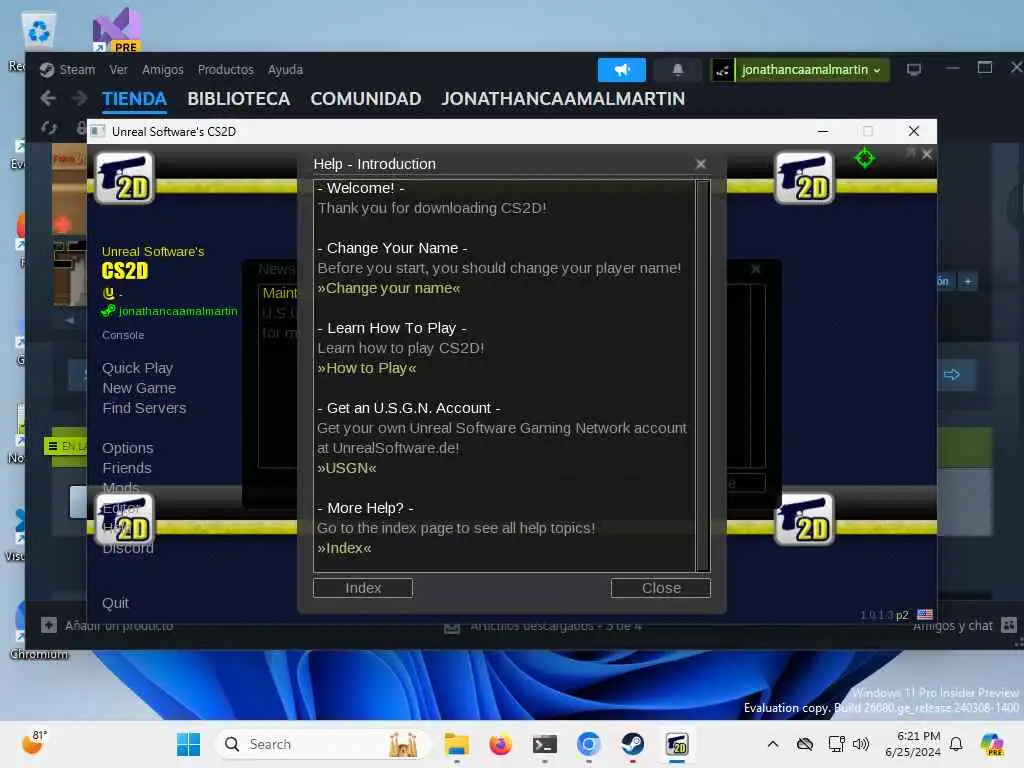Screen dimensions: 1024x768
Task: Click top-right CS2D gun logo
Action: [804, 178]
